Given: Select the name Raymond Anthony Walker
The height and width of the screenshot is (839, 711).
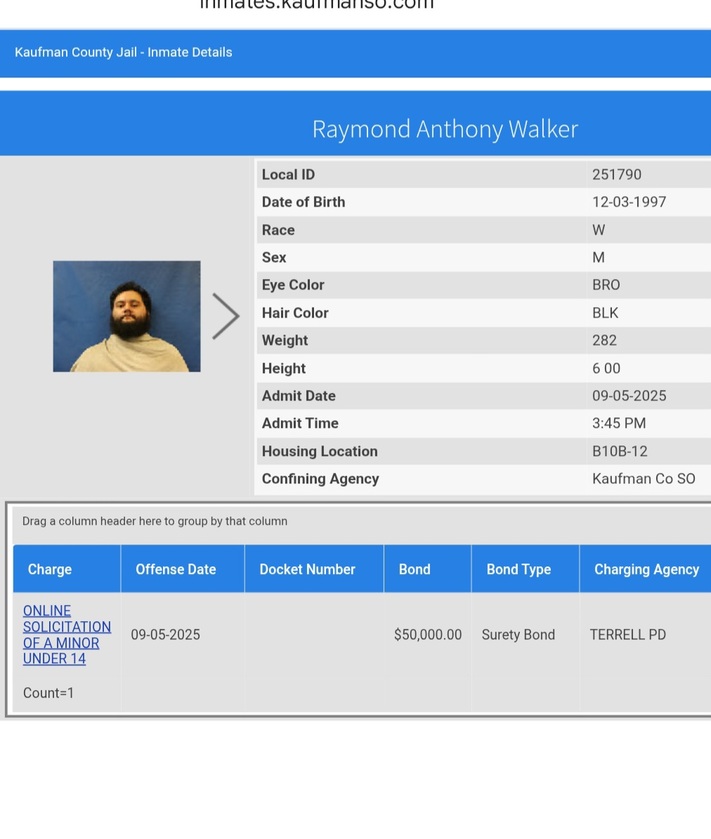Looking at the screenshot, I should point(445,129).
